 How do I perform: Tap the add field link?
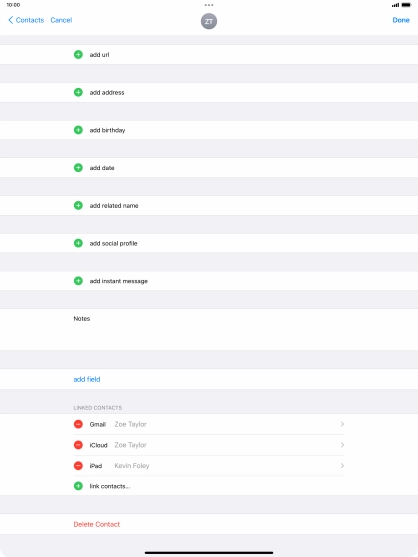87,379
